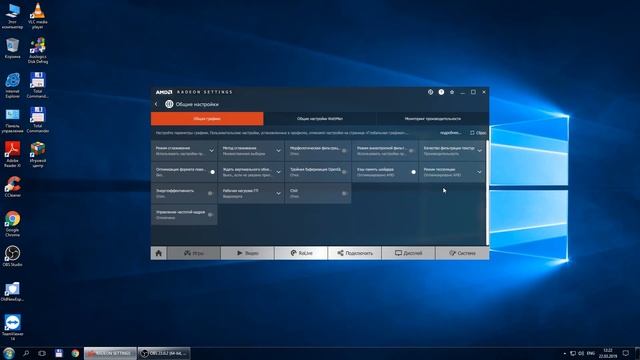Open CCleaner desktop icon
Image resolution: width=640 pixels, height=360 pixels.
pos(12,187)
